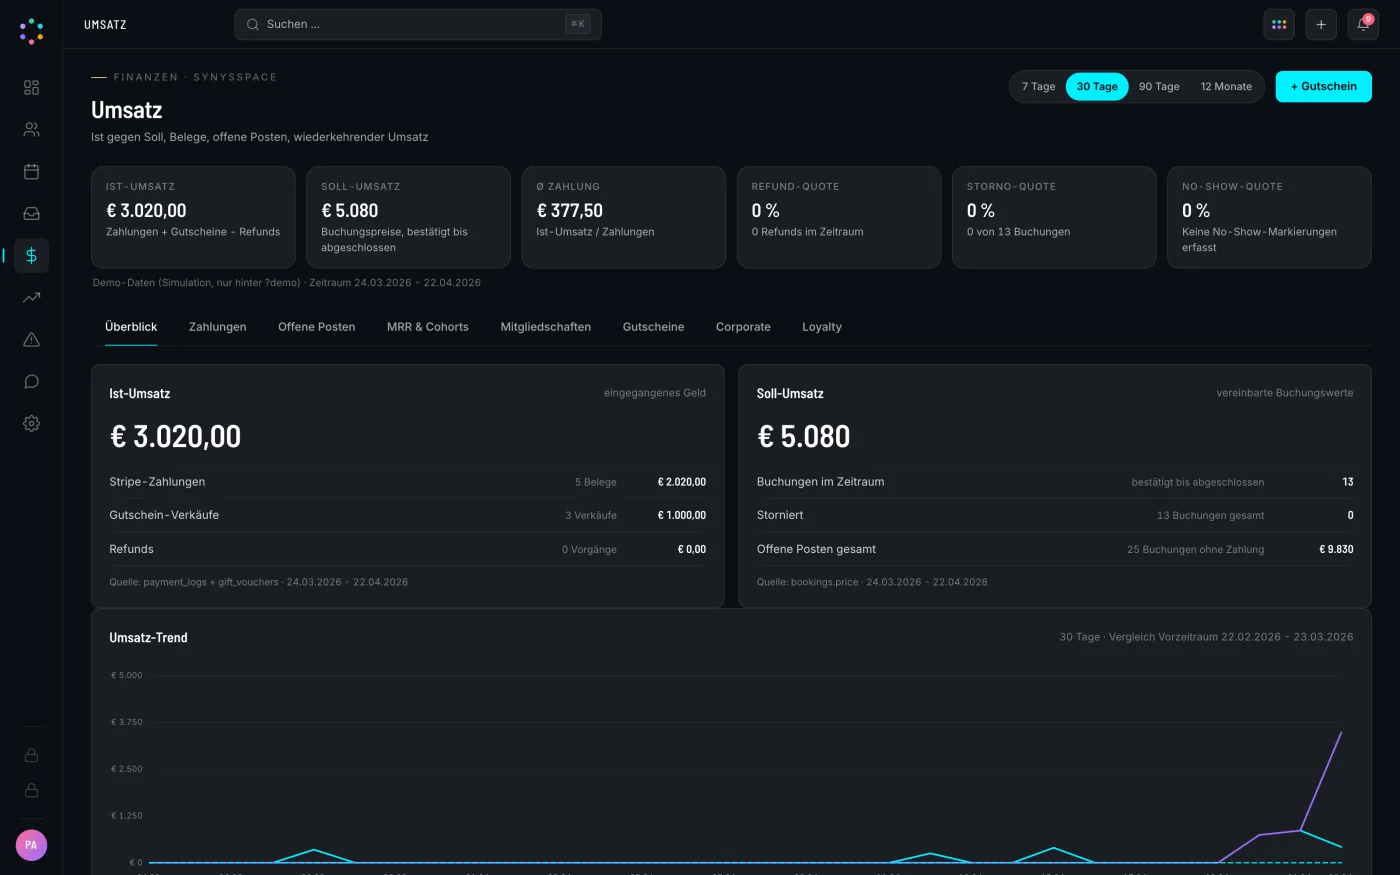
Task: Open the dashboard grid icon in sidebar
Action: (31, 88)
